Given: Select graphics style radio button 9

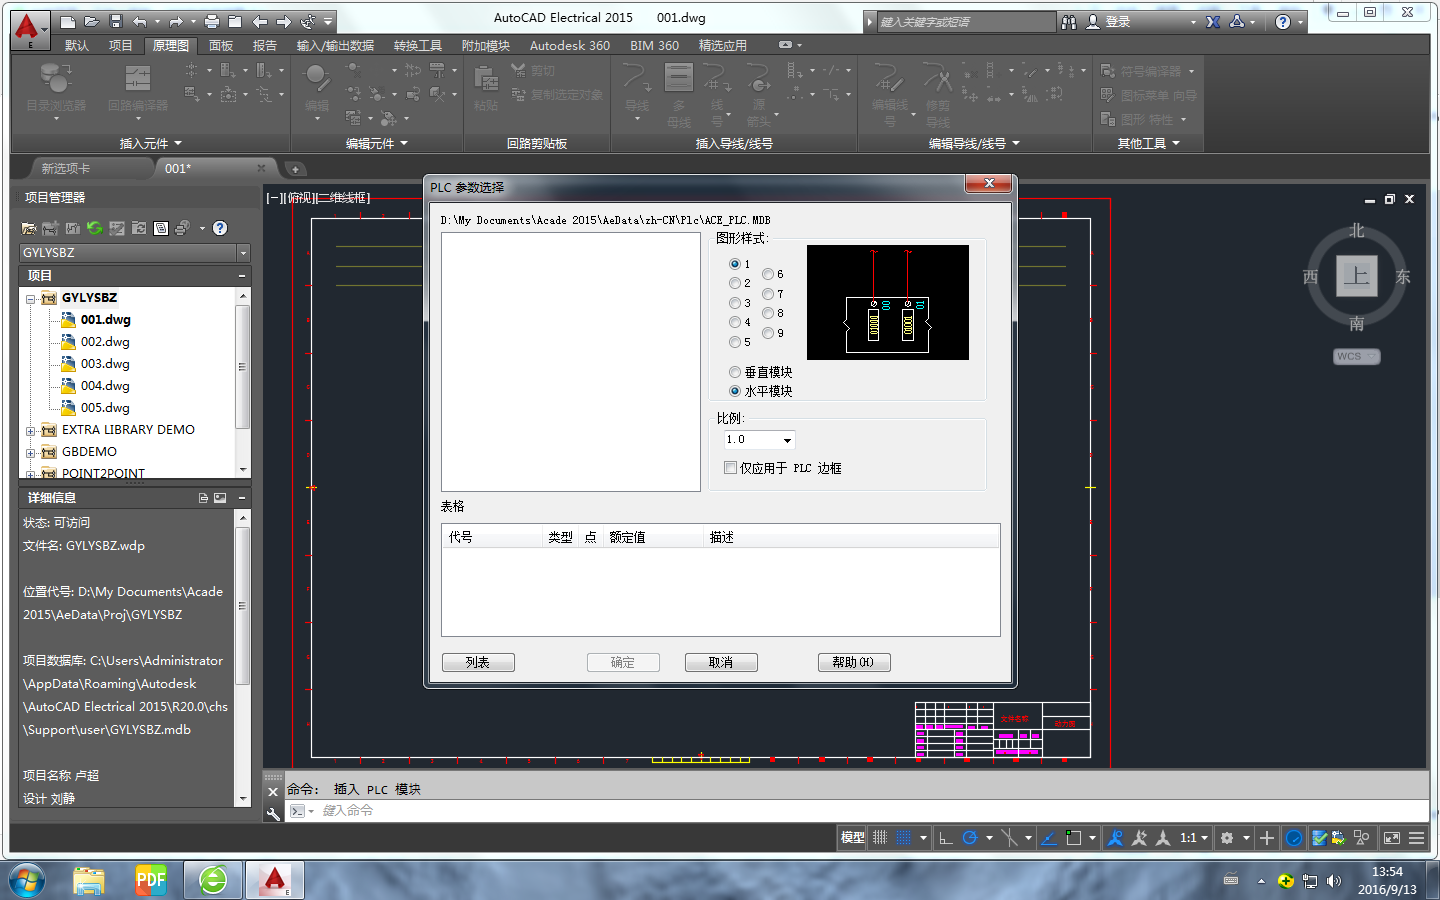Looking at the screenshot, I should (x=768, y=333).
